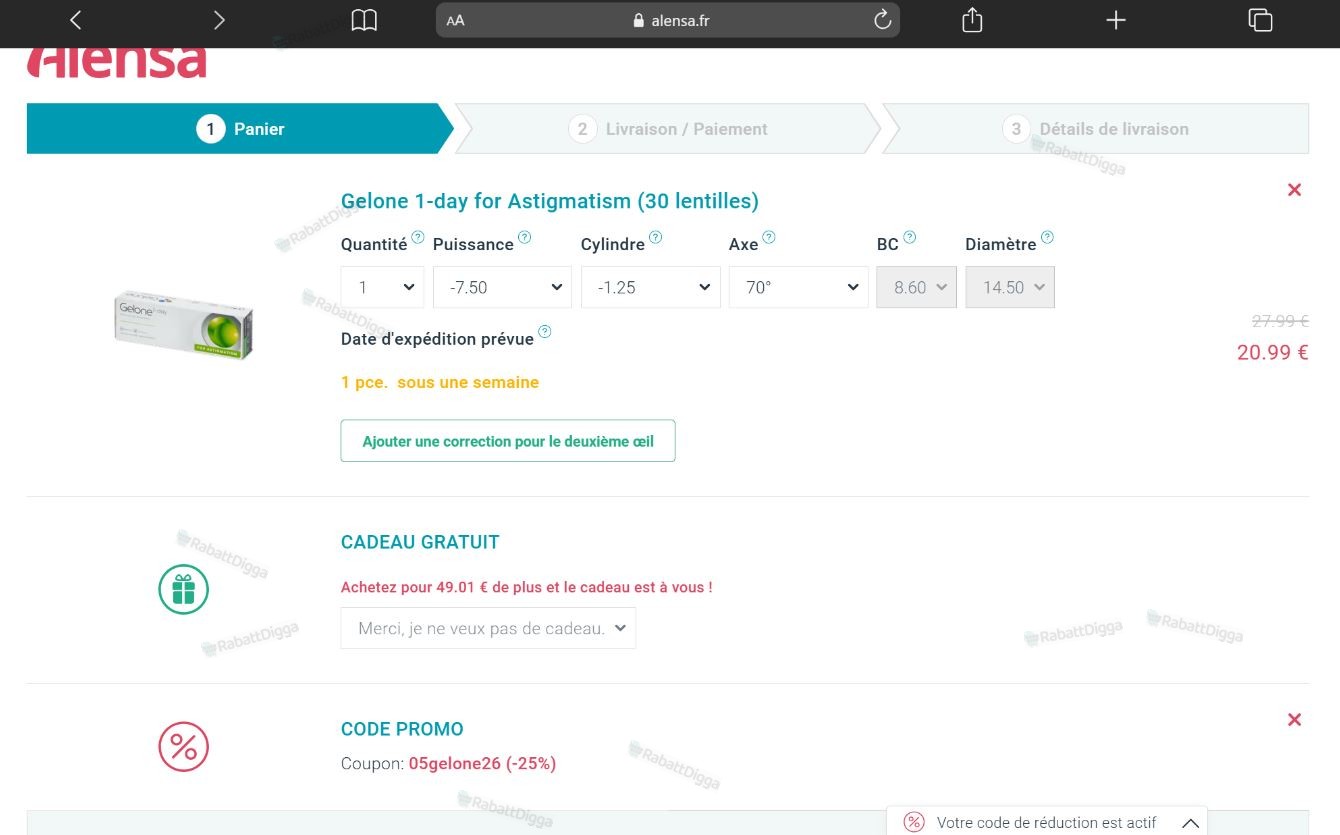Open the Quantité dropdown

click(x=382, y=287)
